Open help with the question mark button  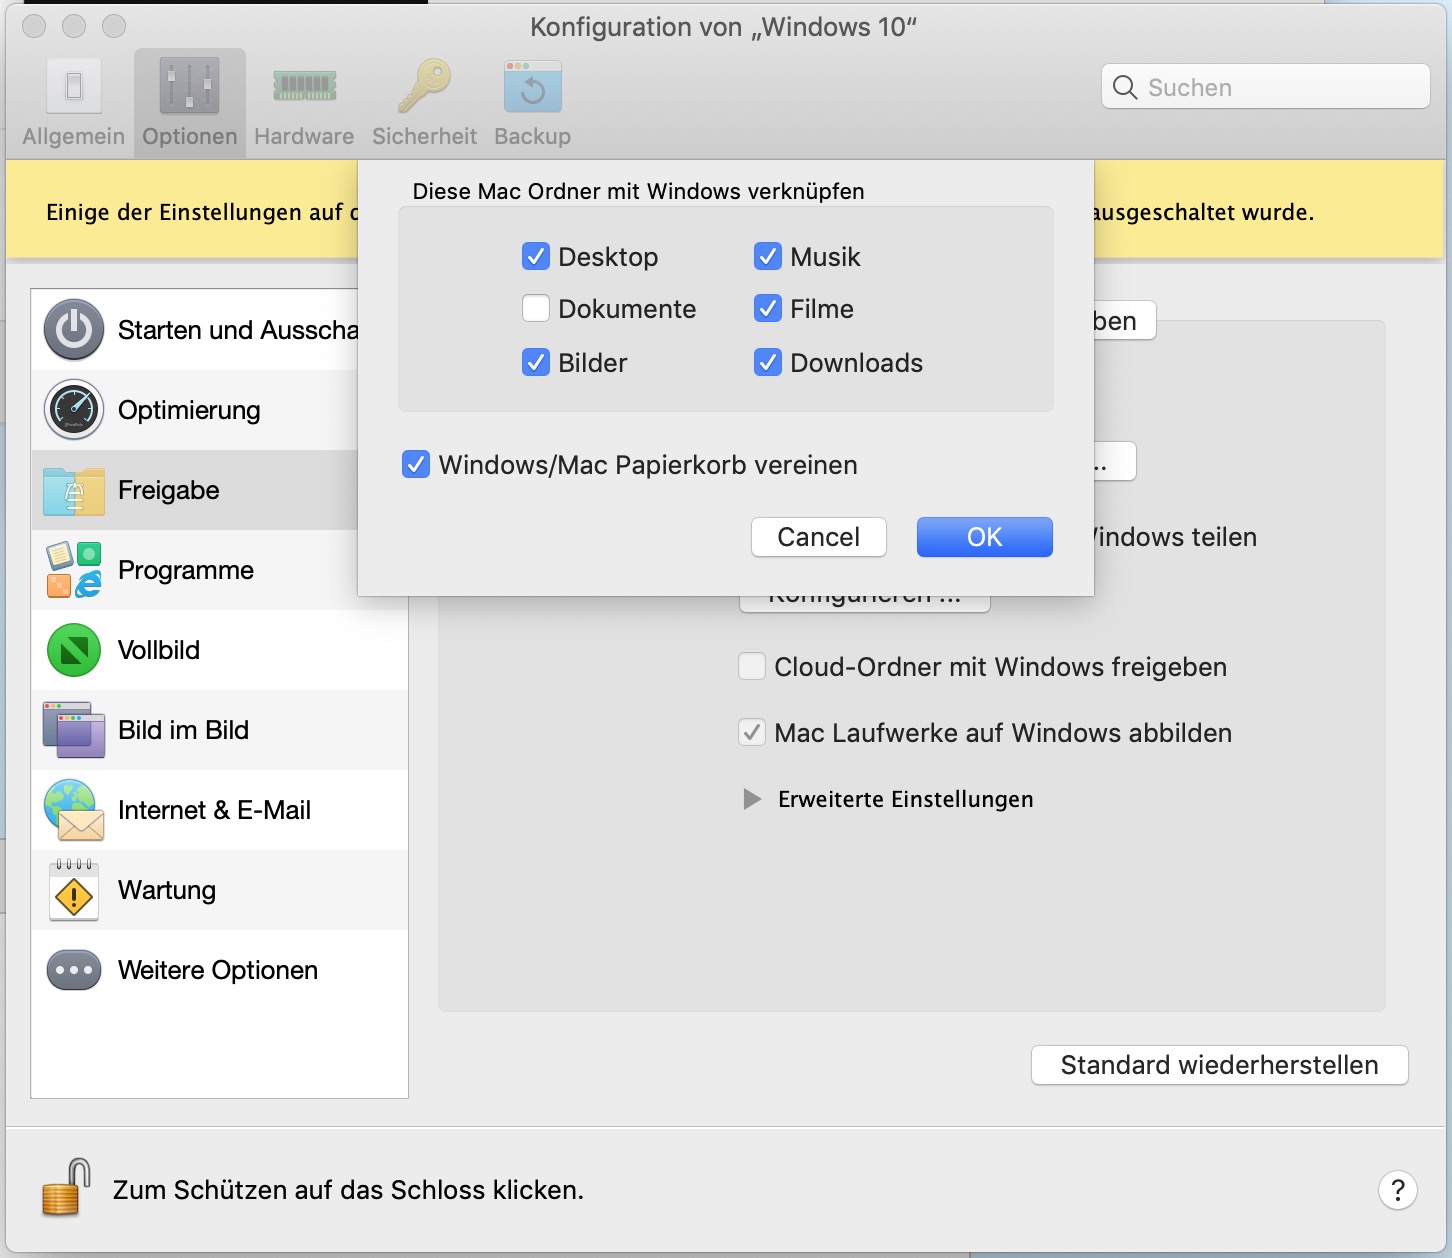point(1398,1190)
